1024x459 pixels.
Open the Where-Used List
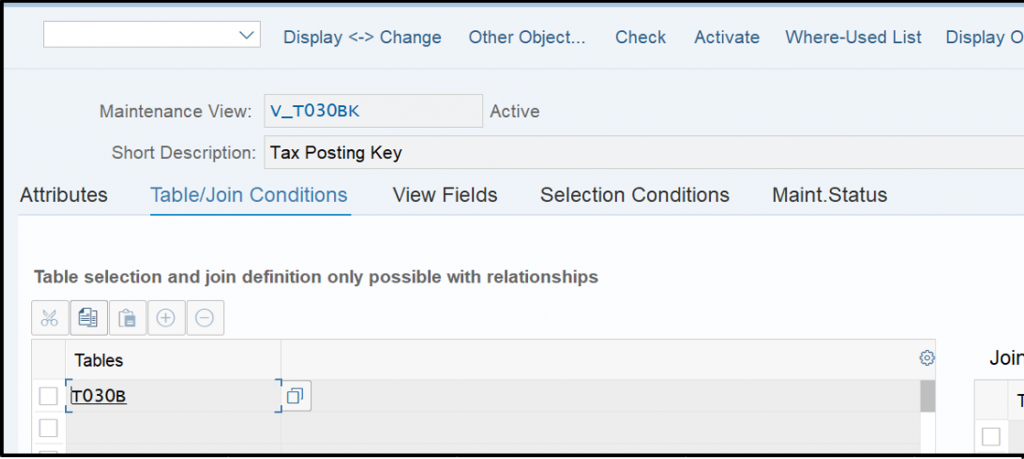pos(853,37)
